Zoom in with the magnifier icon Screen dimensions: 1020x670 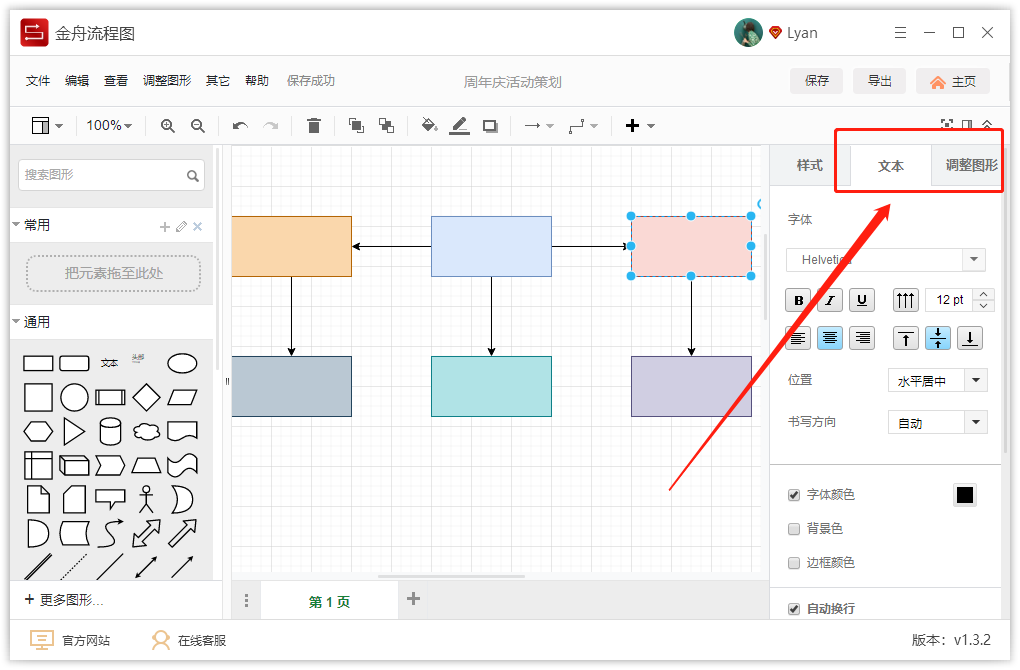click(166, 125)
